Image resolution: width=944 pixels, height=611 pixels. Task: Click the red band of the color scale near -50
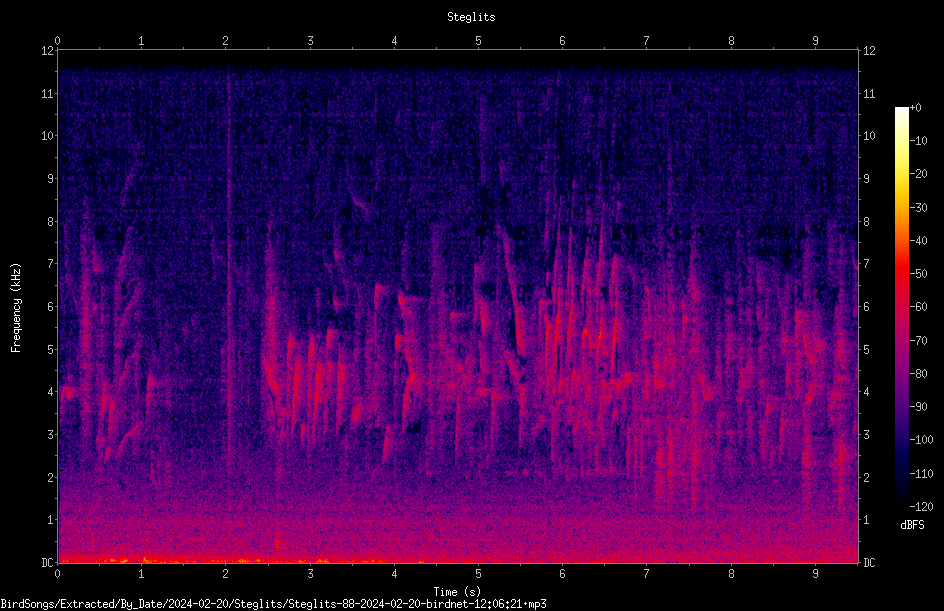tap(901, 274)
